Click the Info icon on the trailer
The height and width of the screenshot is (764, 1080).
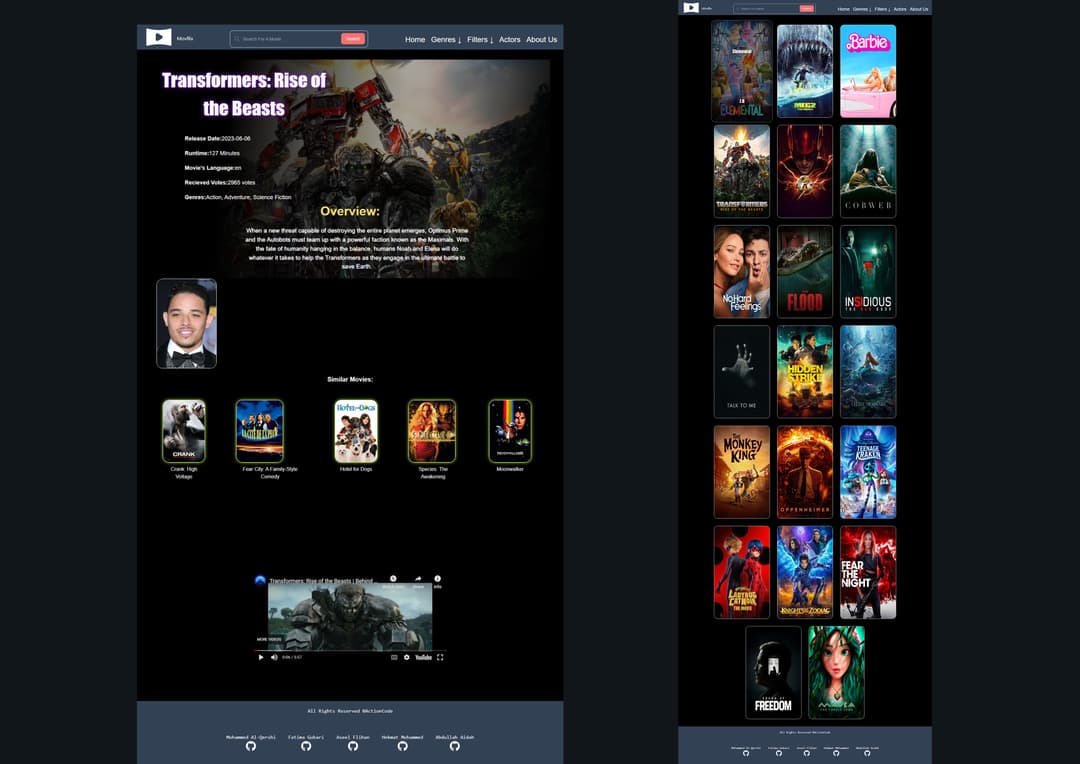pos(437,579)
